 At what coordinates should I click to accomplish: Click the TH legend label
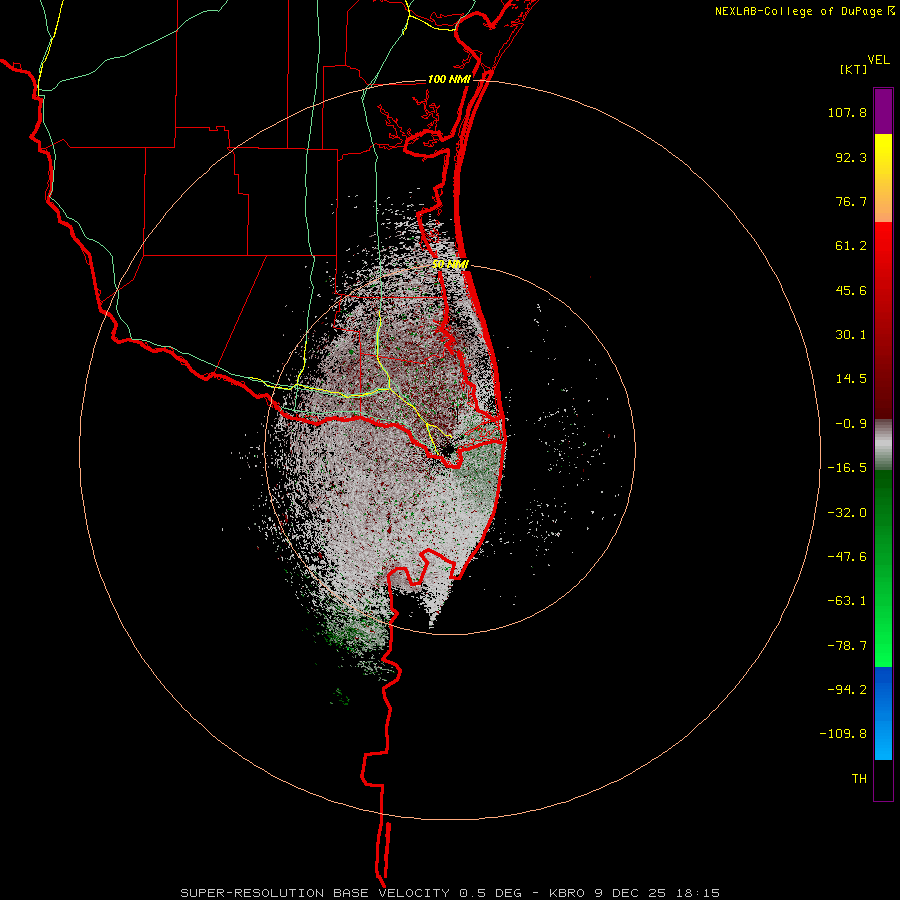click(x=859, y=779)
